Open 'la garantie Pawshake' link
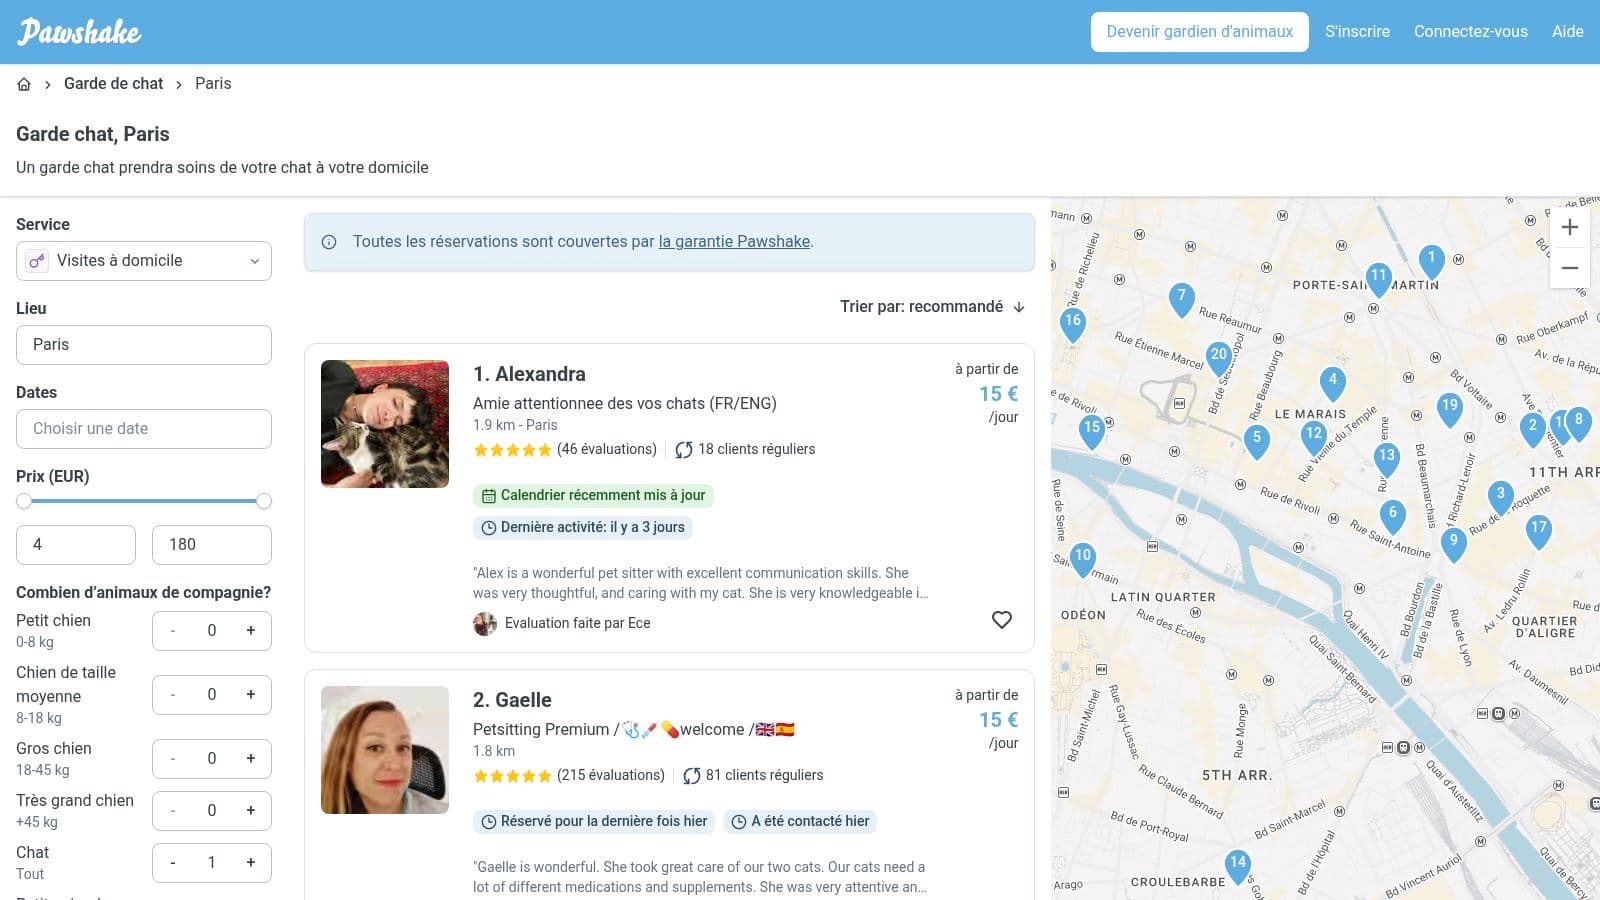Screen dimensions: 1600x900 tap(734, 242)
